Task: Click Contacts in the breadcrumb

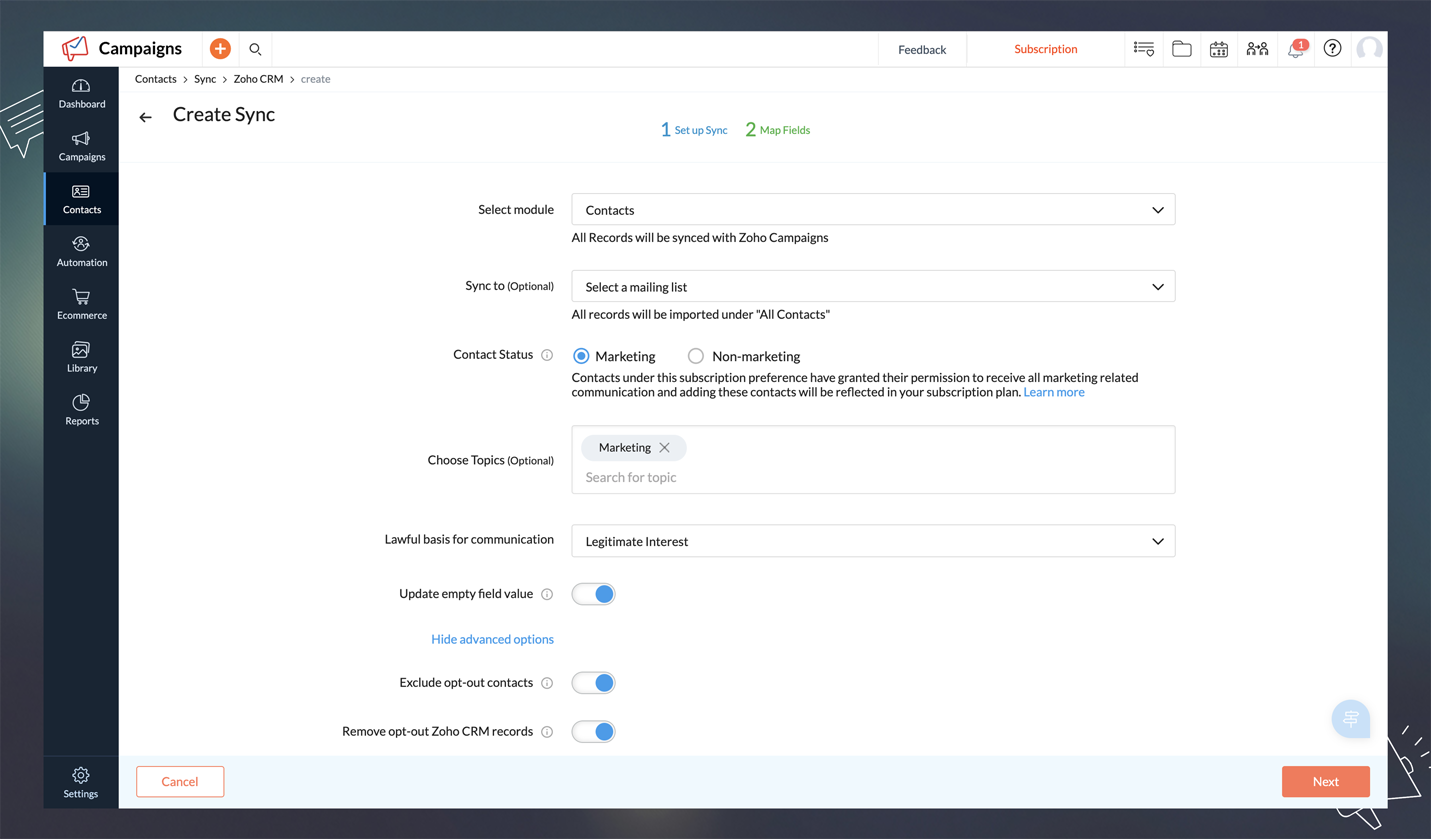Action: (x=156, y=79)
